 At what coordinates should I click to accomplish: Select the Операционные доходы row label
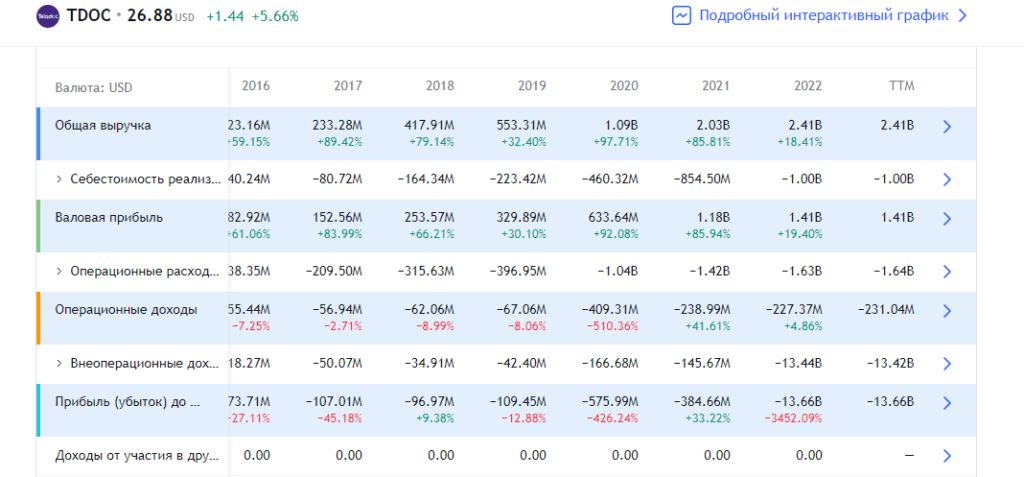[x=126, y=310]
